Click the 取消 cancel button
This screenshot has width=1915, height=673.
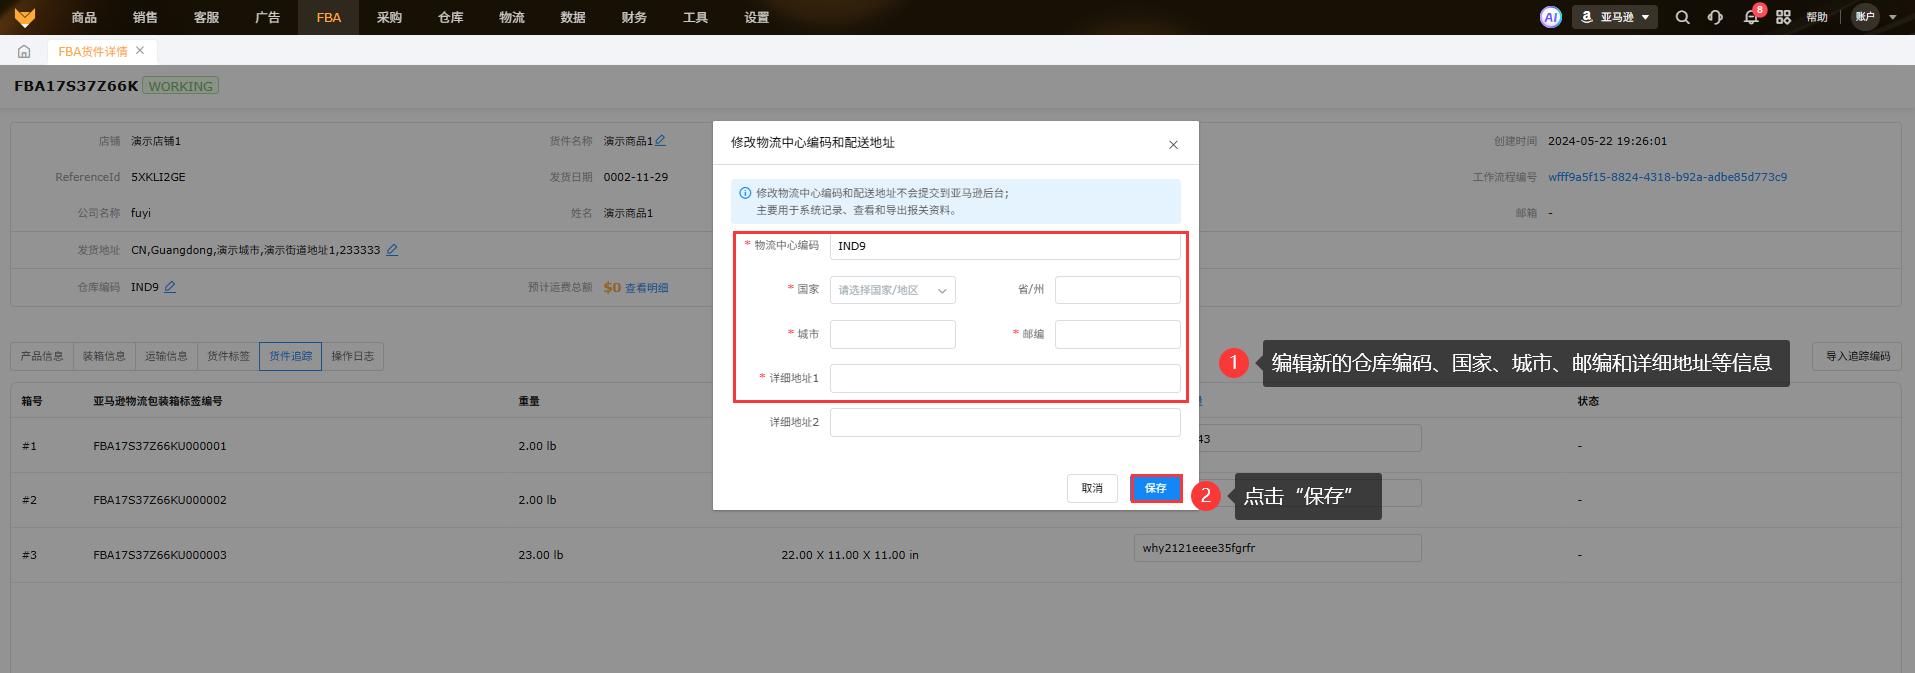1091,488
